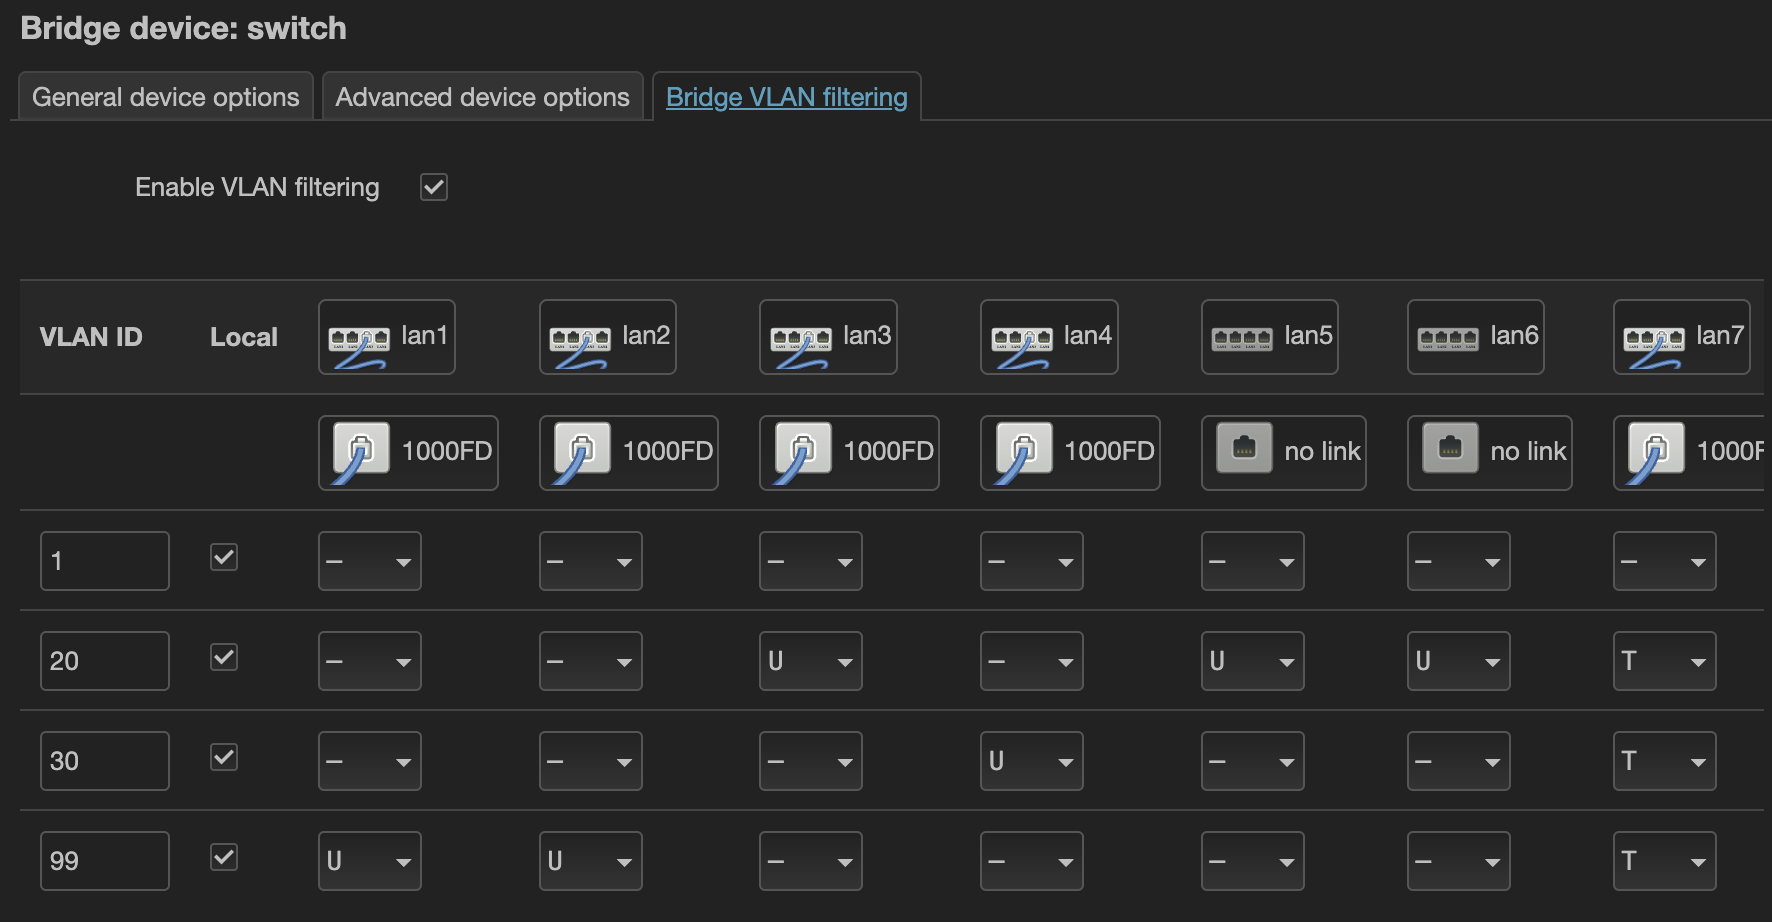The height and width of the screenshot is (922, 1772).
Task: Open VLAN 30 lan7 tagging dropdown
Action: pyautogui.click(x=1664, y=761)
